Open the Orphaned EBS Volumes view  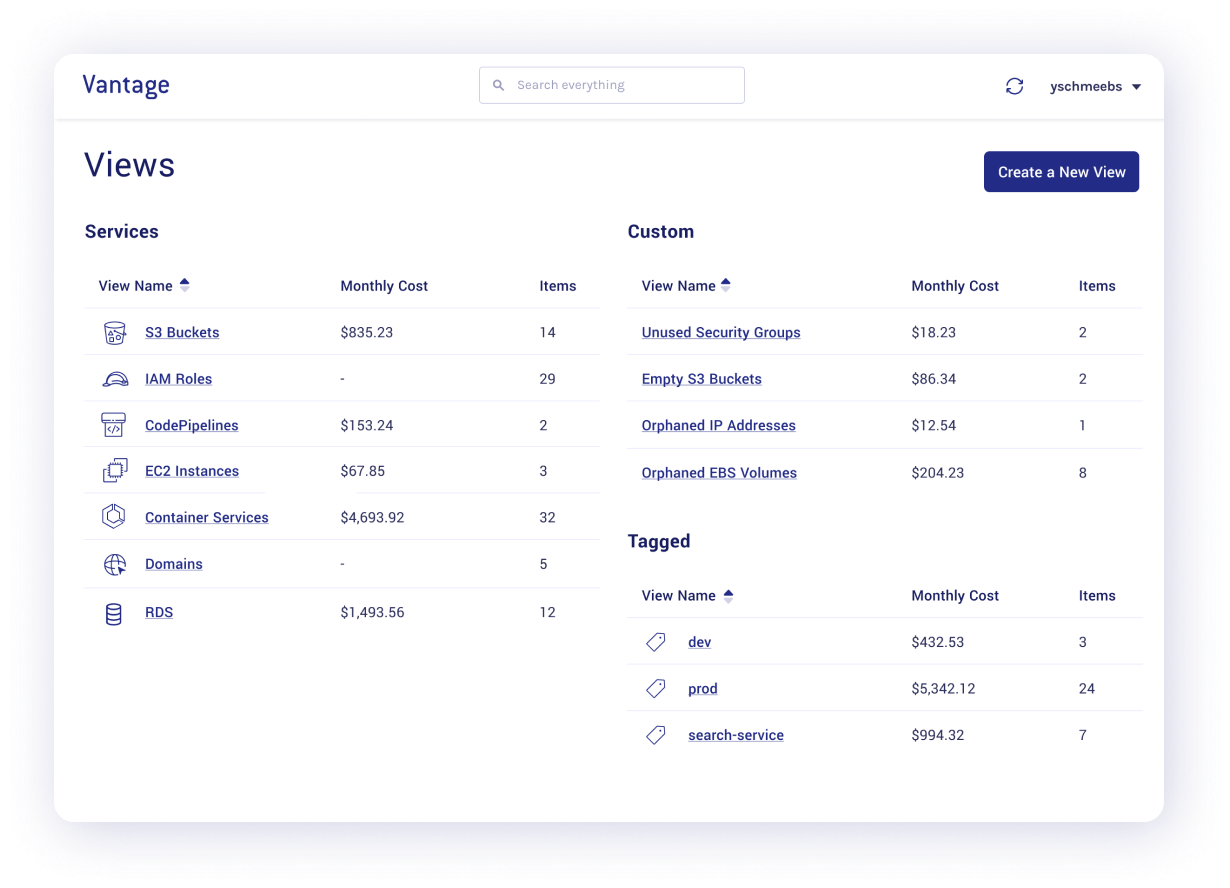[719, 472]
